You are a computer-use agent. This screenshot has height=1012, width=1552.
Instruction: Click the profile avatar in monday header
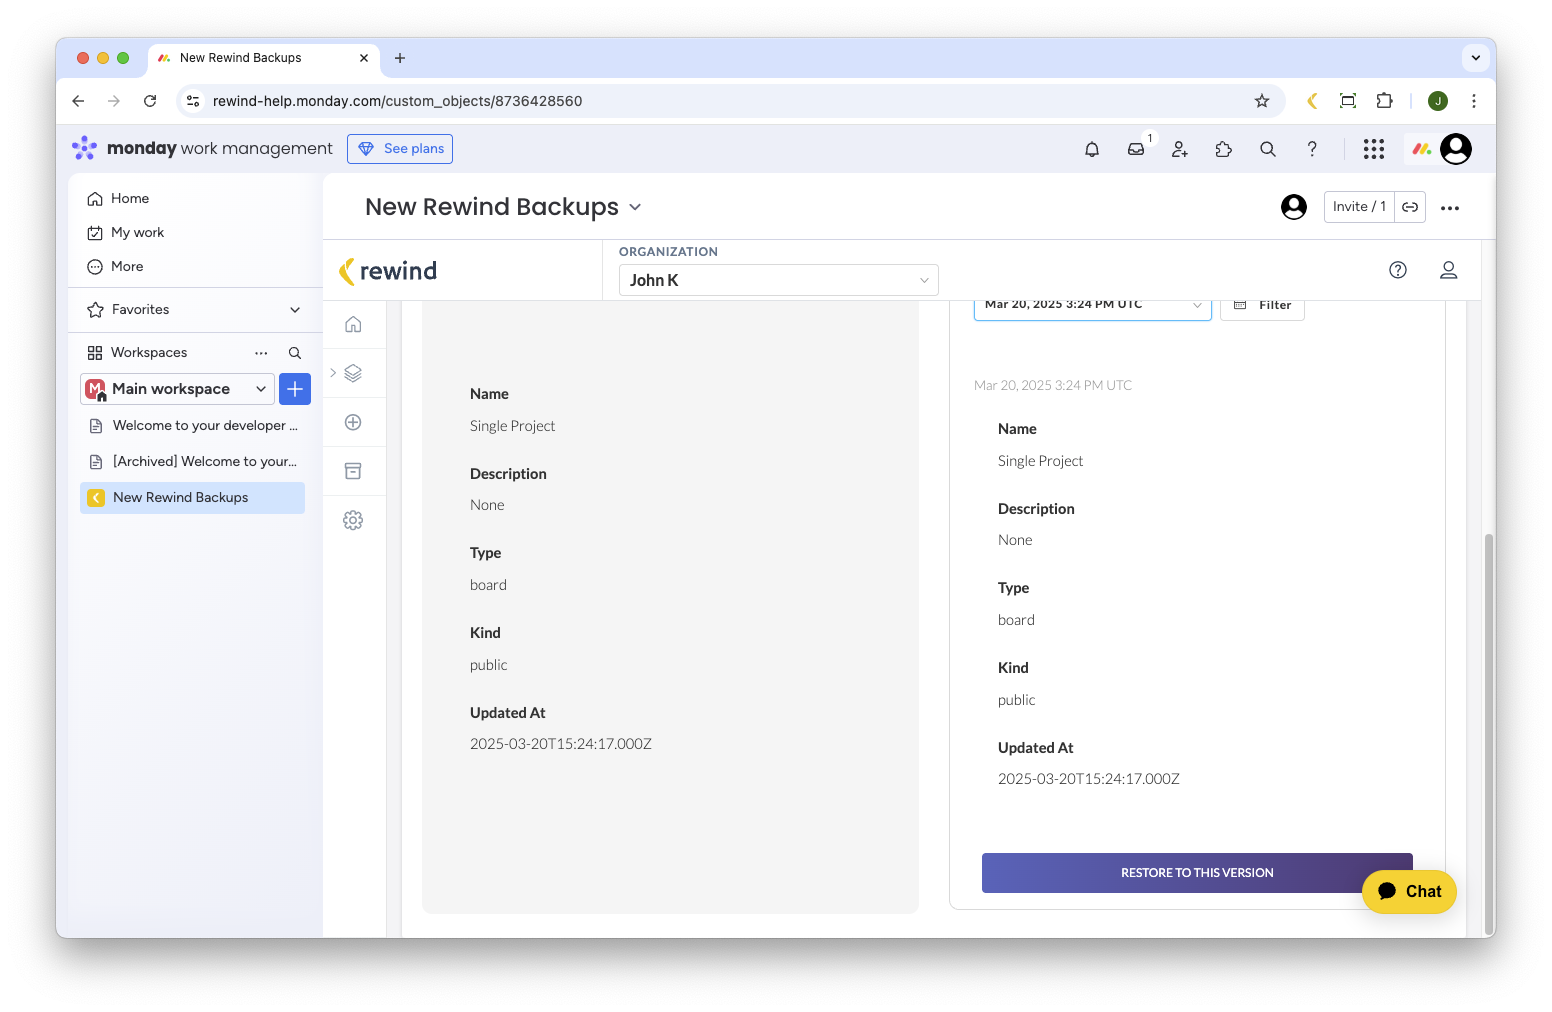tap(1456, 149)
